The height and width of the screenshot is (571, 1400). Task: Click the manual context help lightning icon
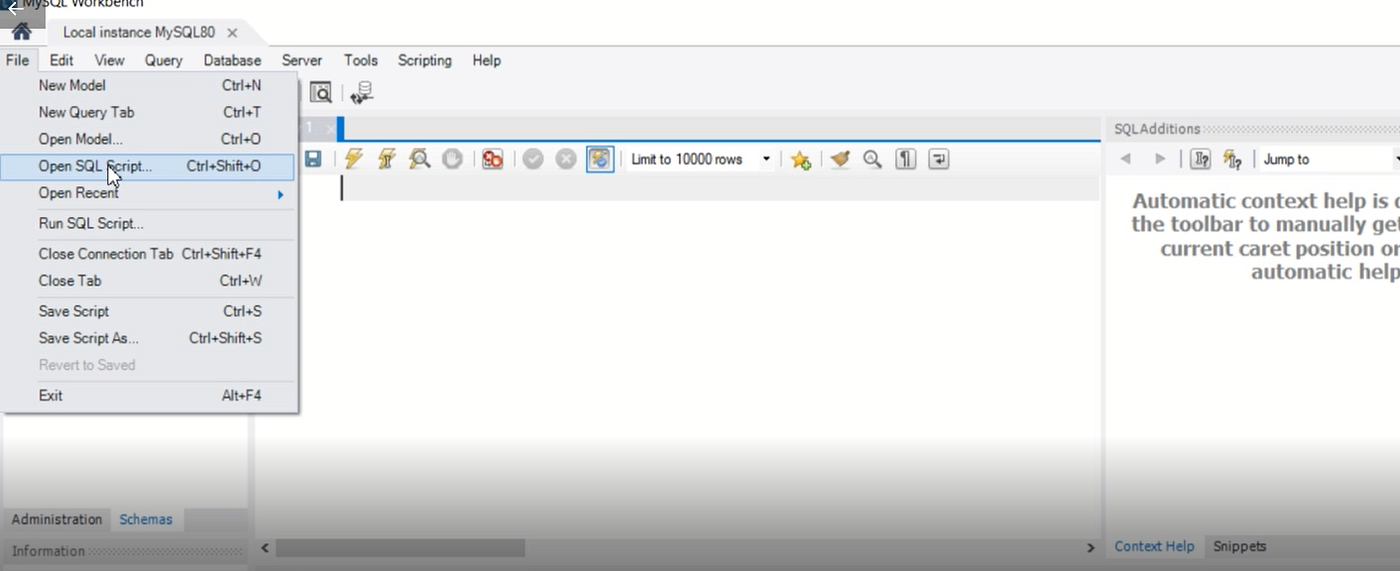coord(1232,159)
